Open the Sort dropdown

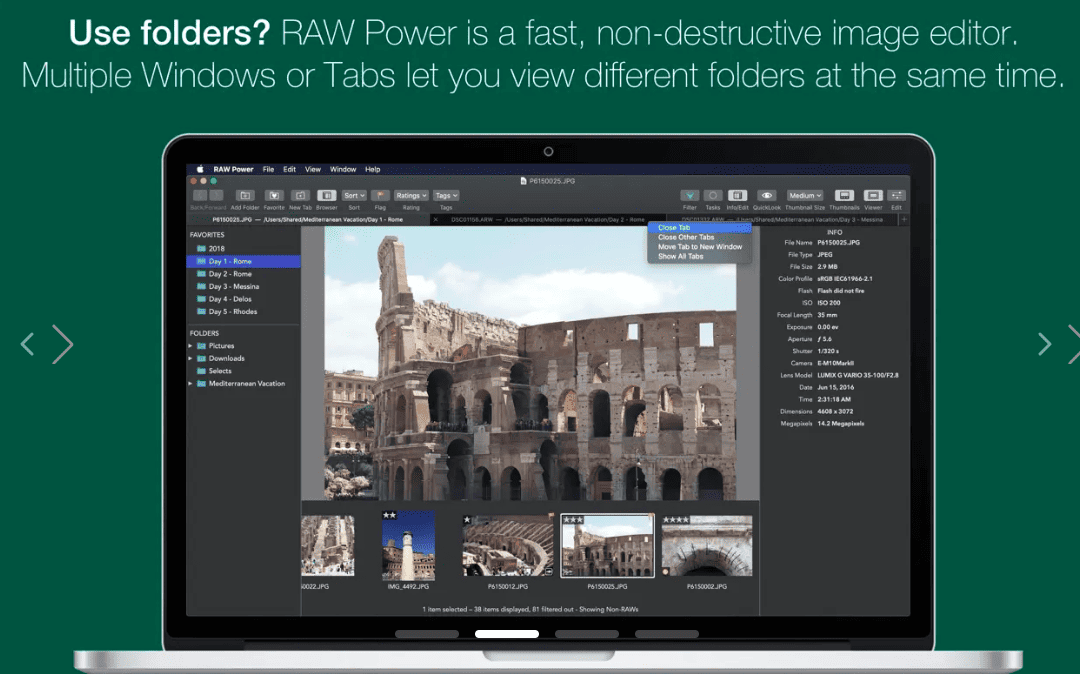click(x=354, y=196)
